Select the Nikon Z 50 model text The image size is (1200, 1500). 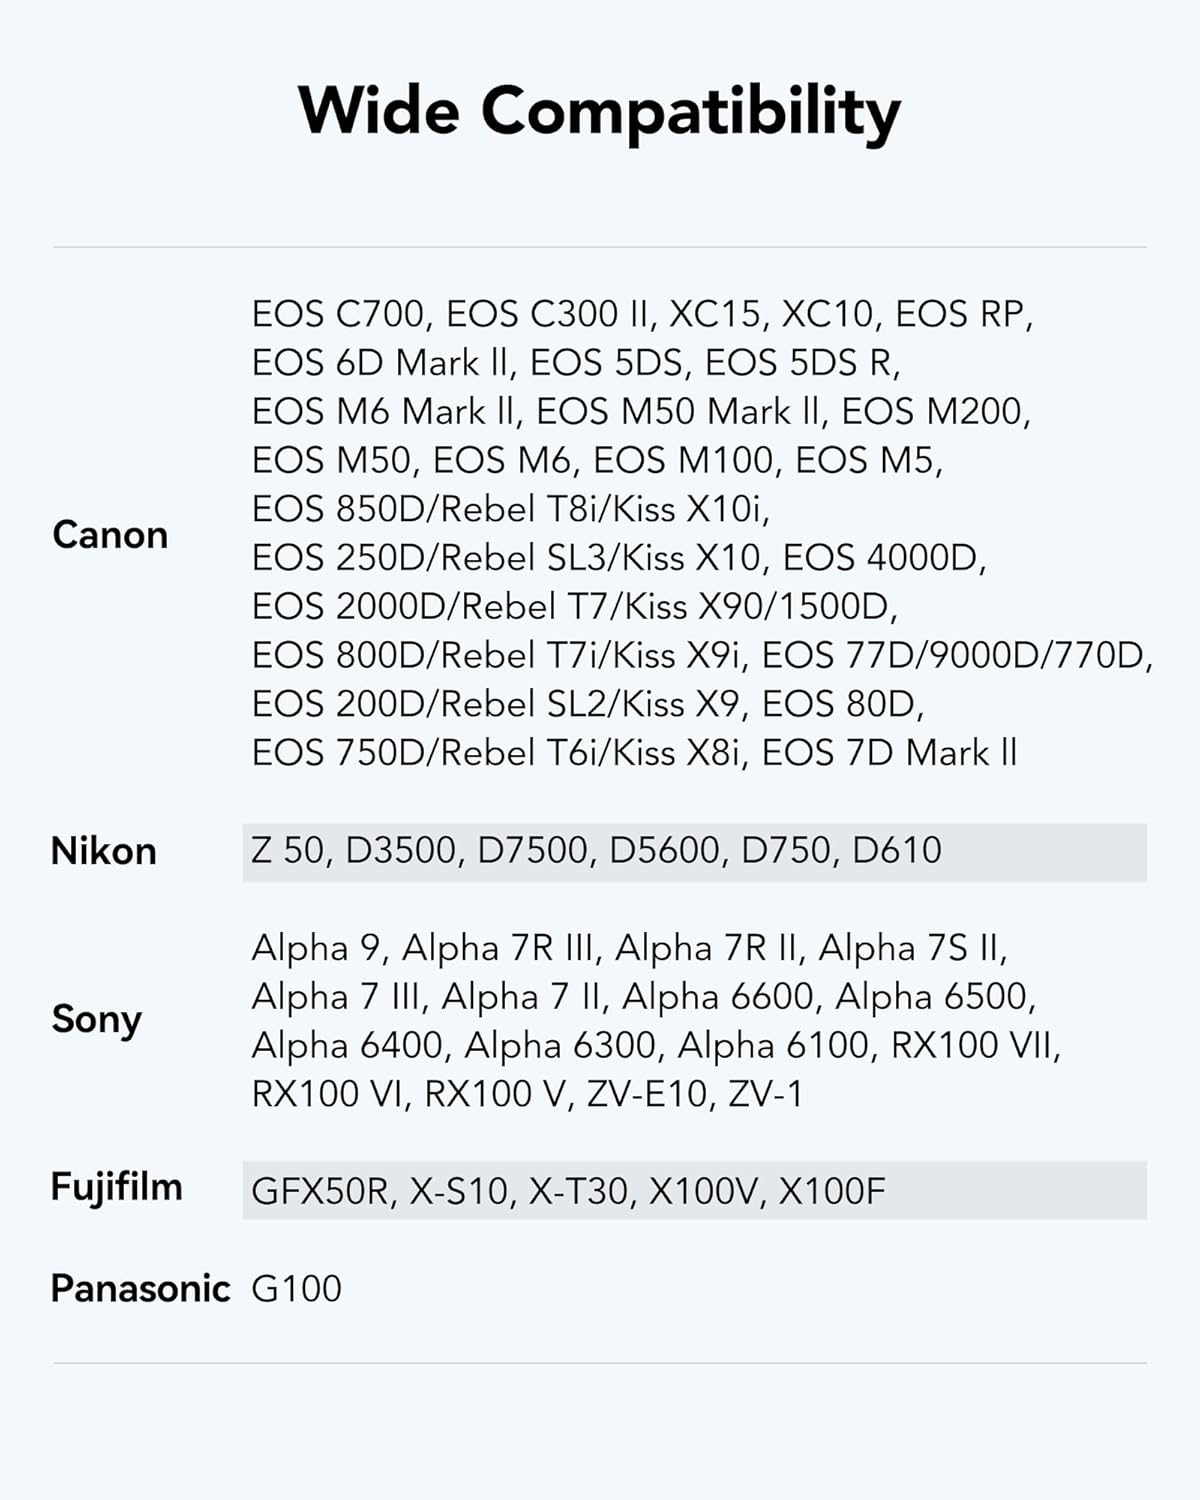(x=288, y=850)
